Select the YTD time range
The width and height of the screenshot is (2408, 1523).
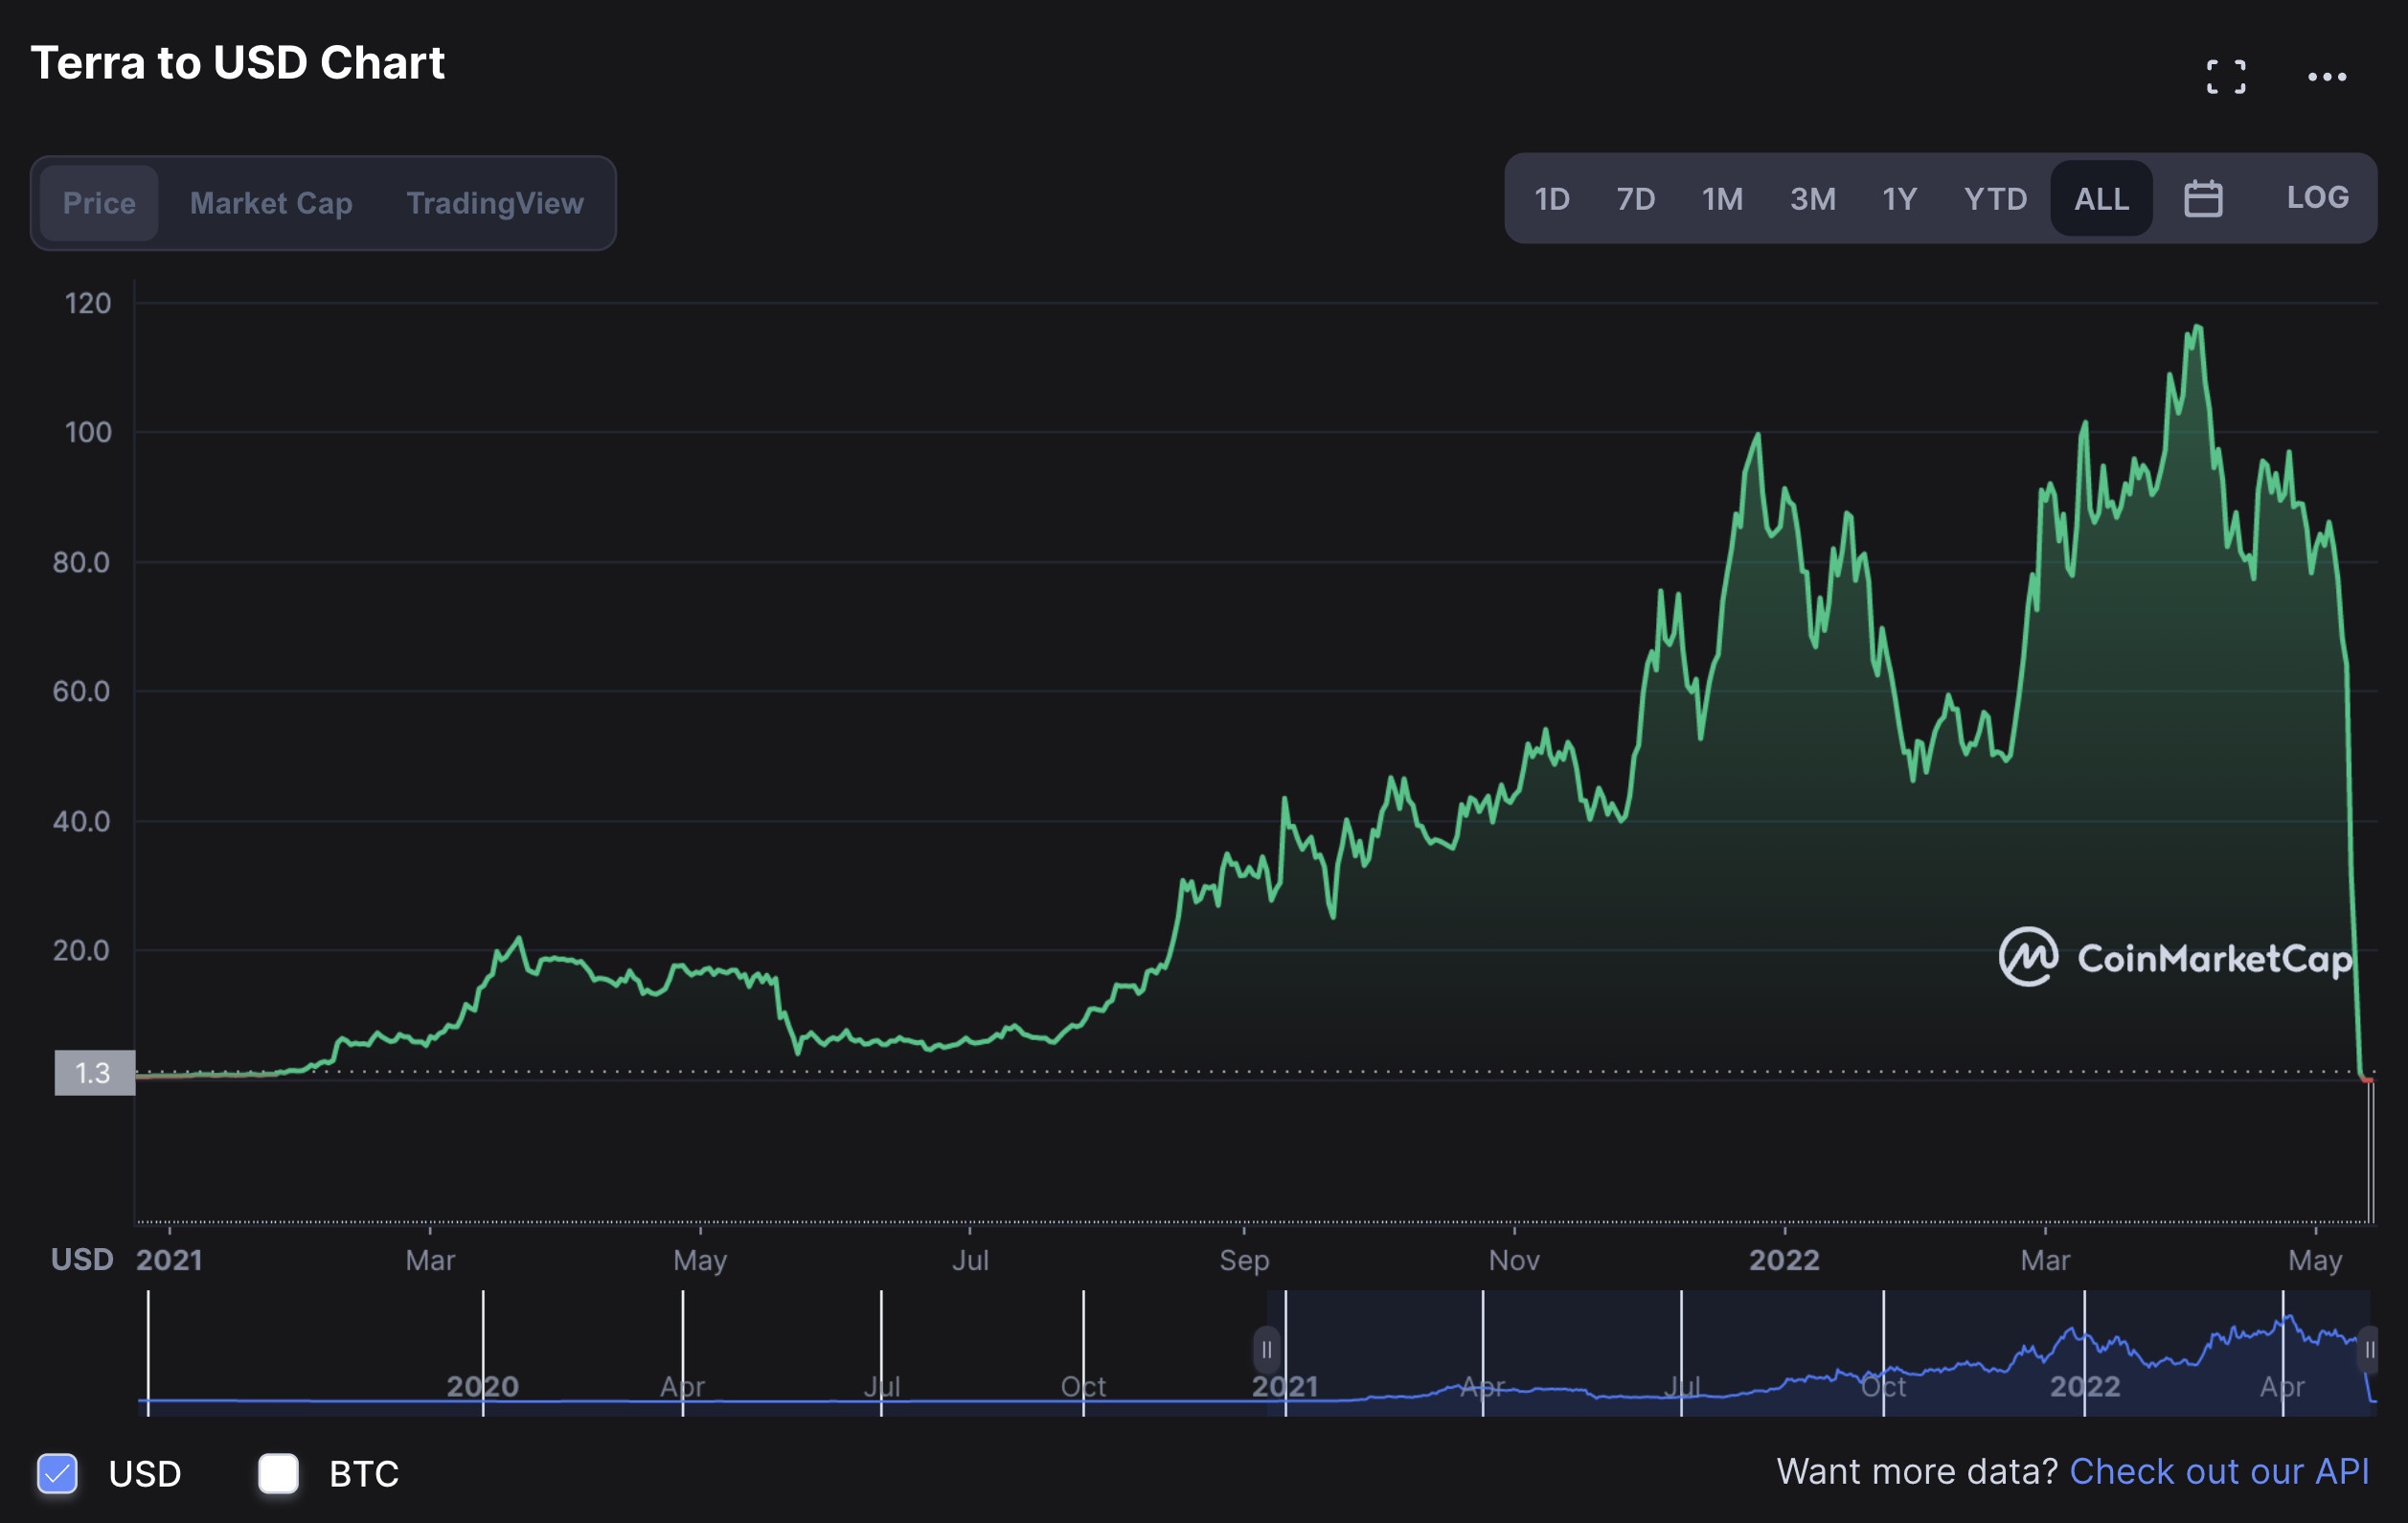tap(1995, 199)
